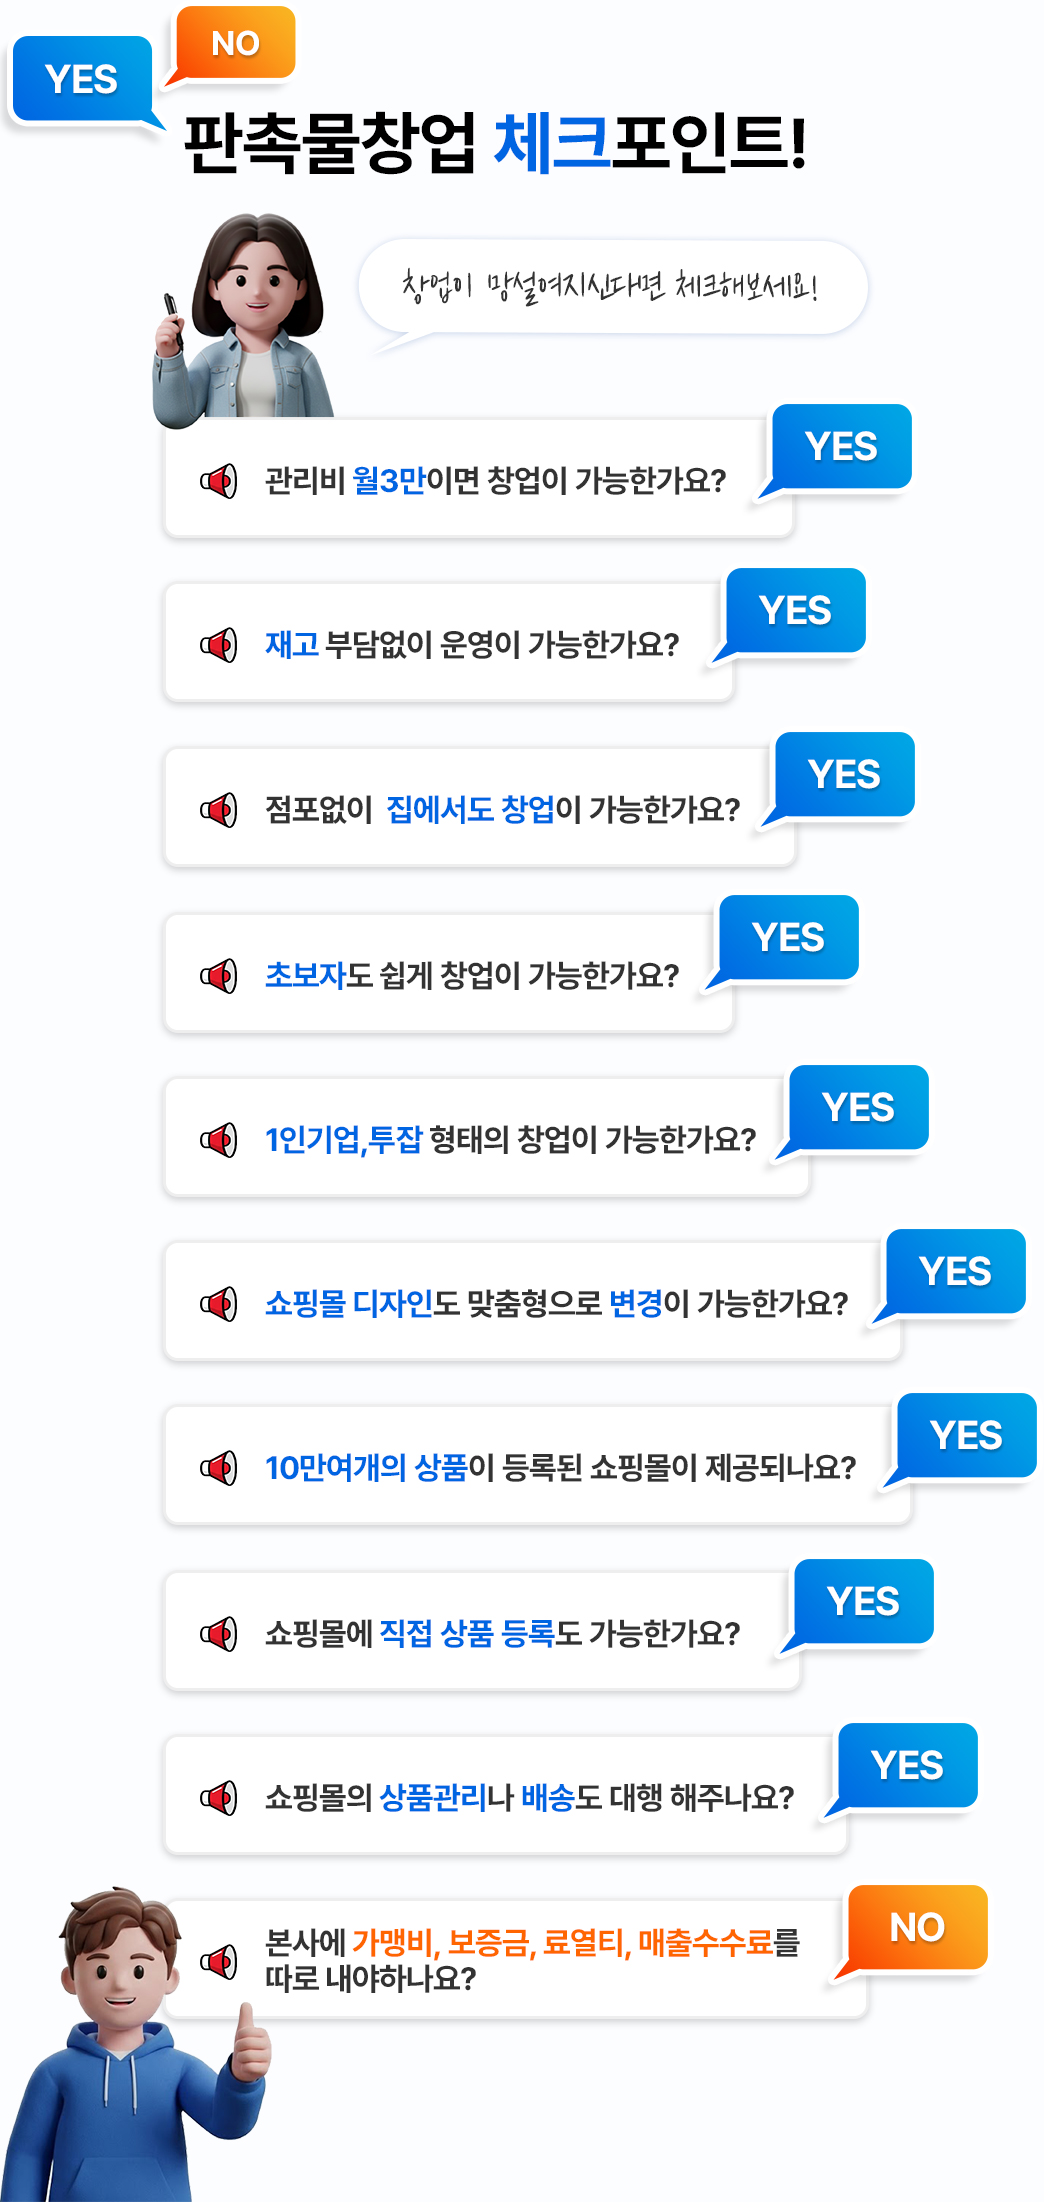Viewport: 1044px width, 2202px height.
Task: Click YES badge on 상품관리나 배송 대행 question
Action: pyautogui.click(x=907, y=1766)
